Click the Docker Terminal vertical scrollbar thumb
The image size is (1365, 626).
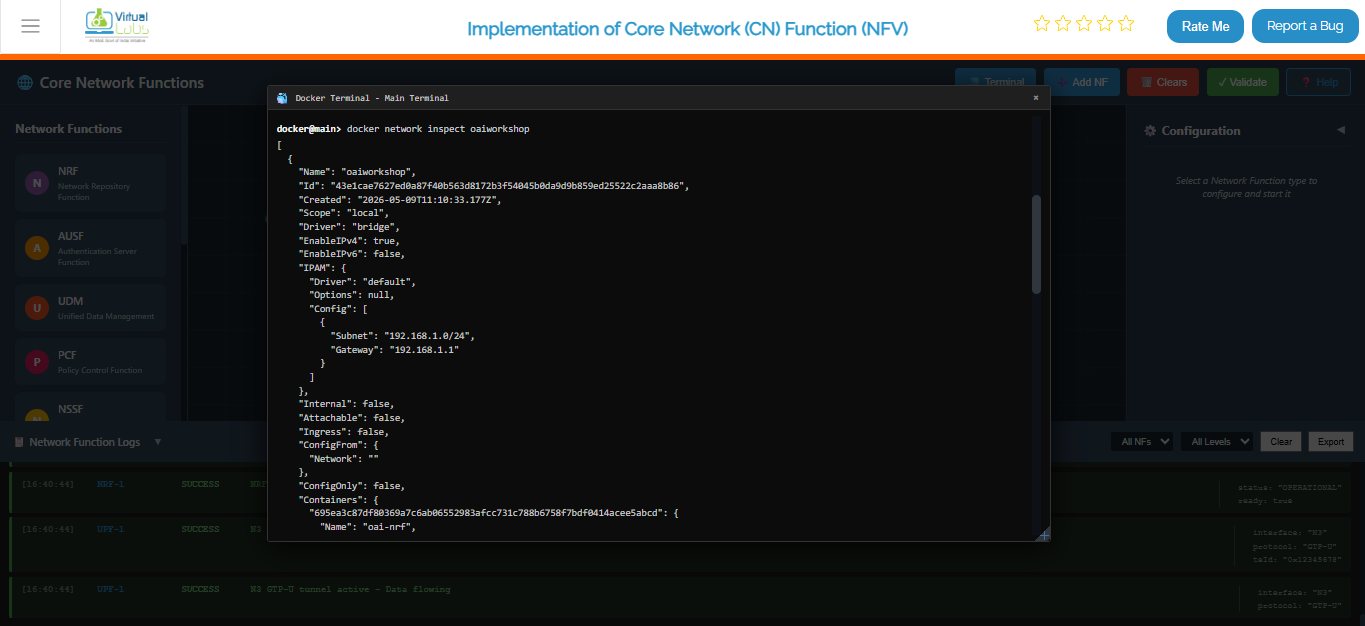point(1036,244)
